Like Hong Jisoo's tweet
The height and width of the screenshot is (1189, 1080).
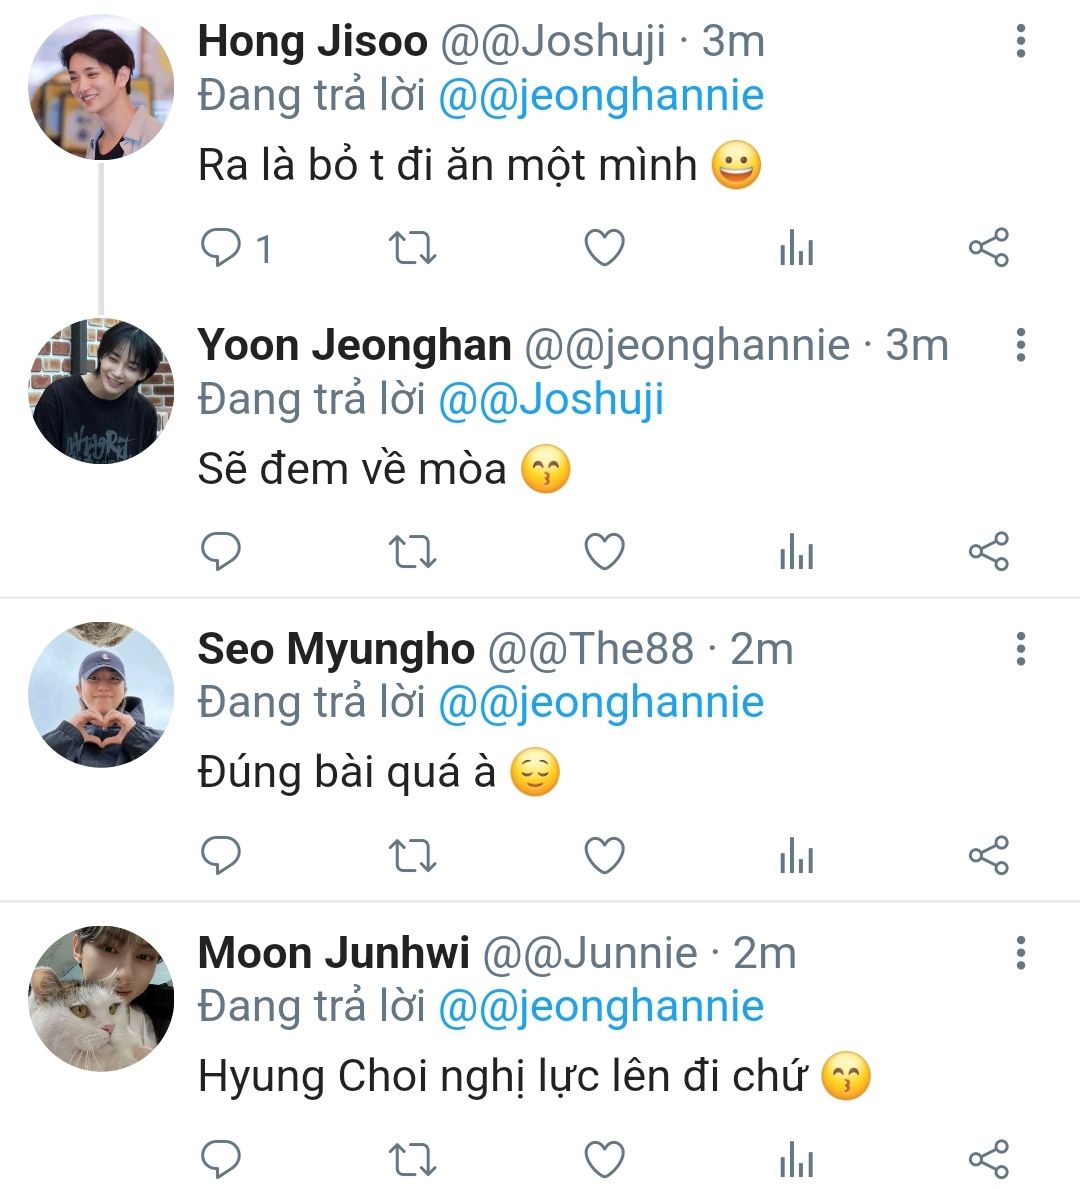(604, 248)
